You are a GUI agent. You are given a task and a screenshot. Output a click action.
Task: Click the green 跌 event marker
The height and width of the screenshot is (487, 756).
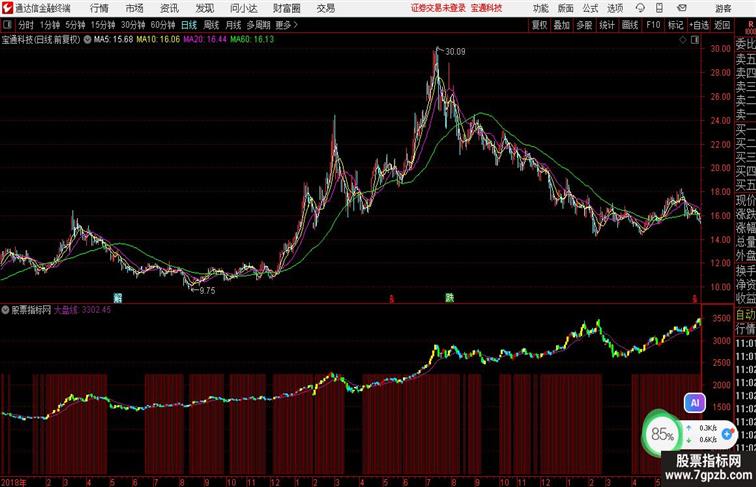(449, 297)
